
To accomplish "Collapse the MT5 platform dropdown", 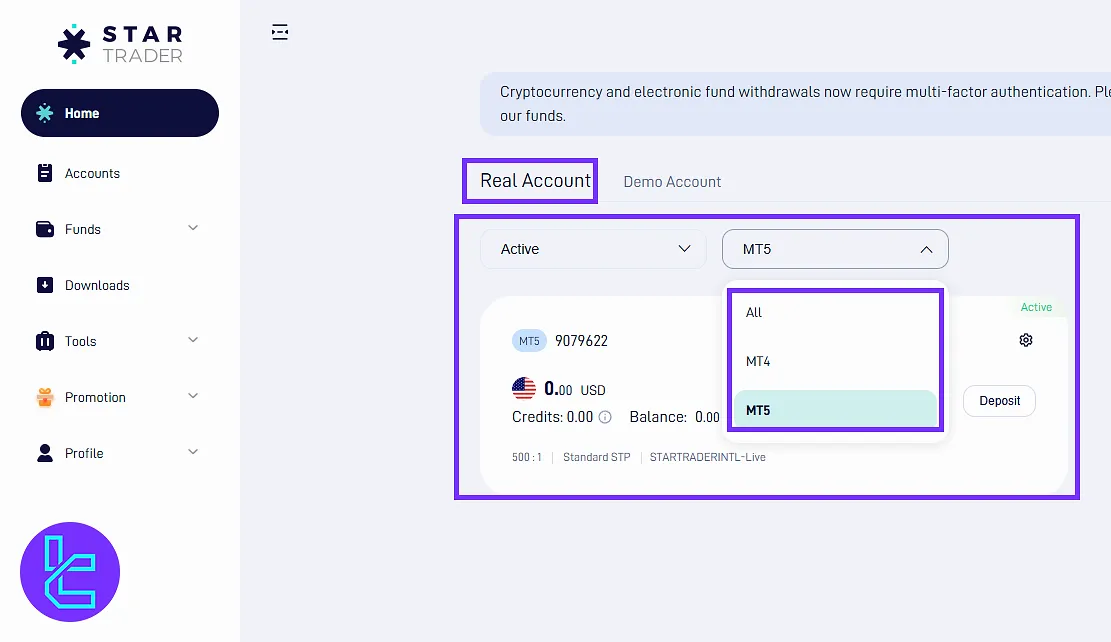I will tap(835, 249).
